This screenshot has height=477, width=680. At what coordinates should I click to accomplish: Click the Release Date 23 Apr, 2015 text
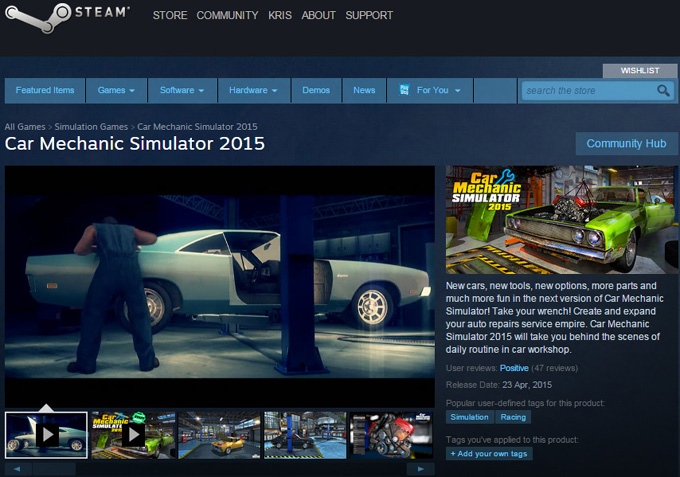click(499, 385)
